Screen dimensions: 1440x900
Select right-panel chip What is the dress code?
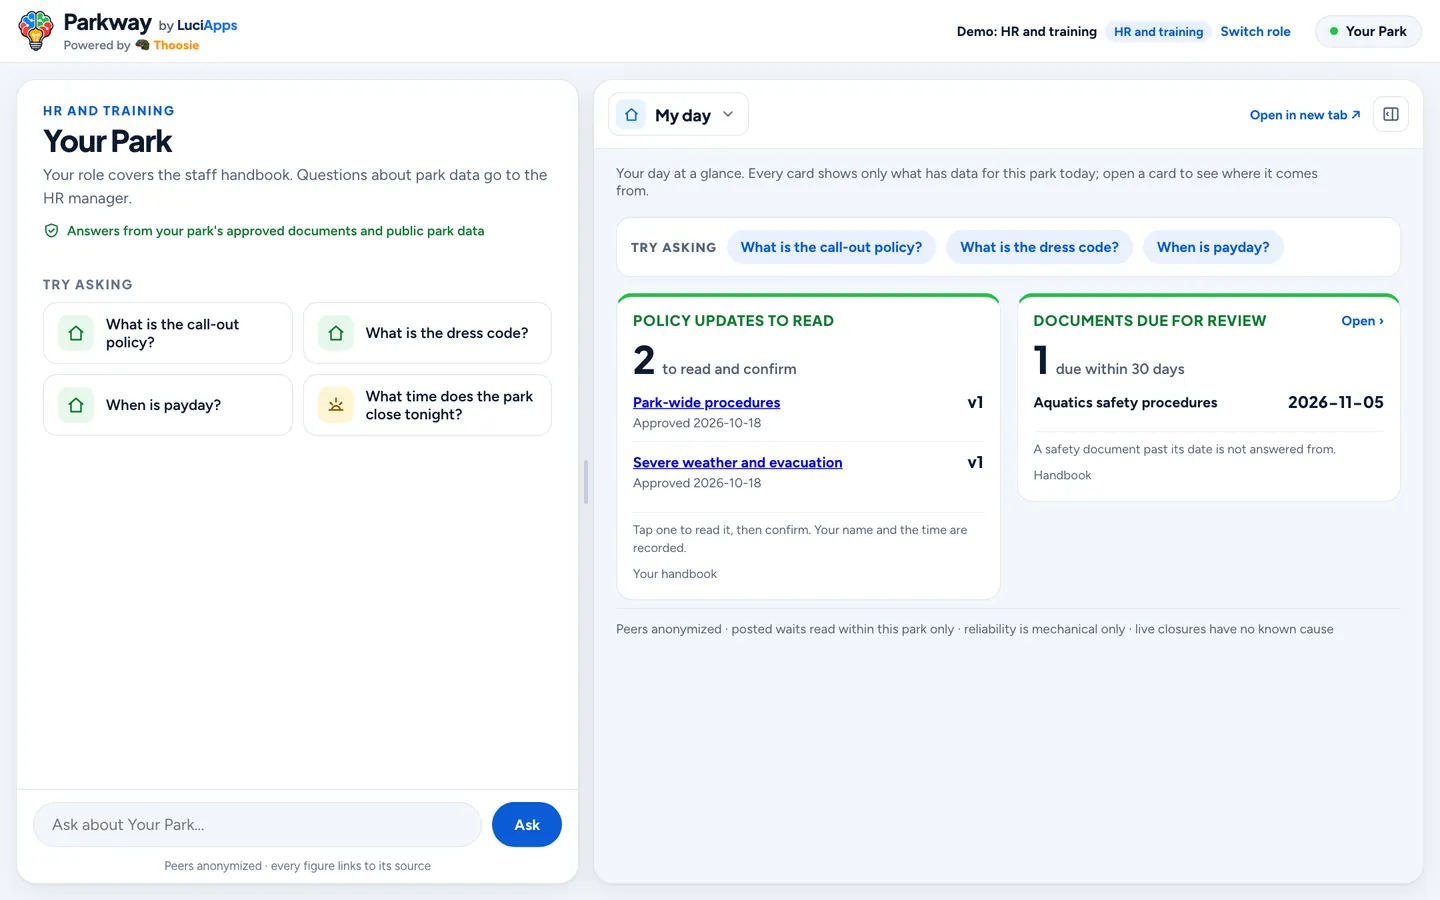click(x=1039, y=247)
